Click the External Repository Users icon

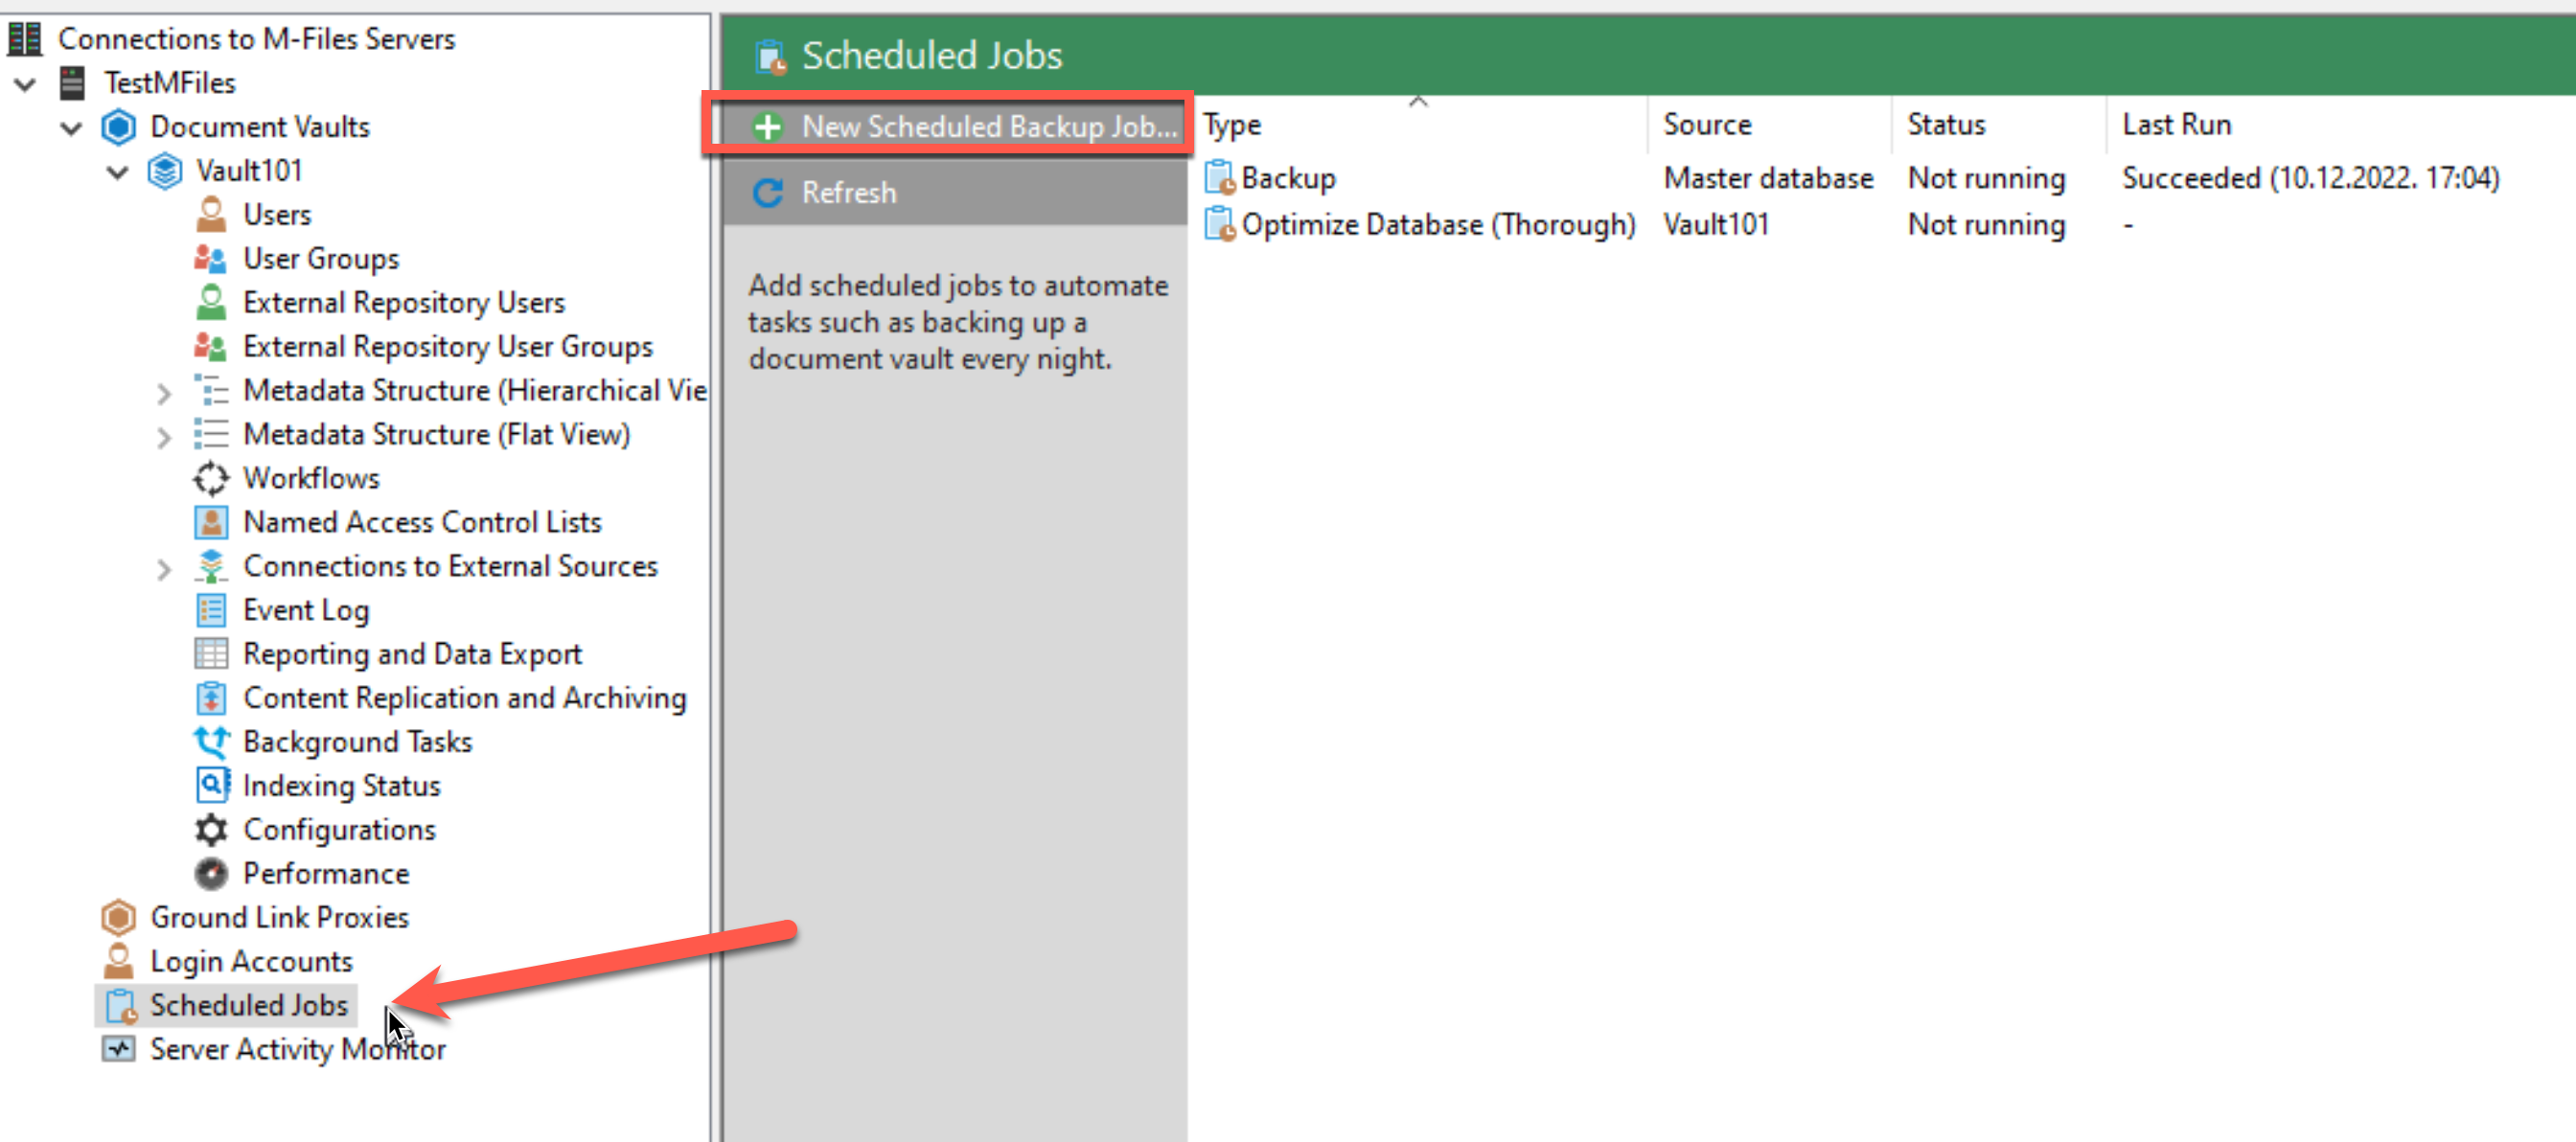pyautogui.click(x=211, y=302)
